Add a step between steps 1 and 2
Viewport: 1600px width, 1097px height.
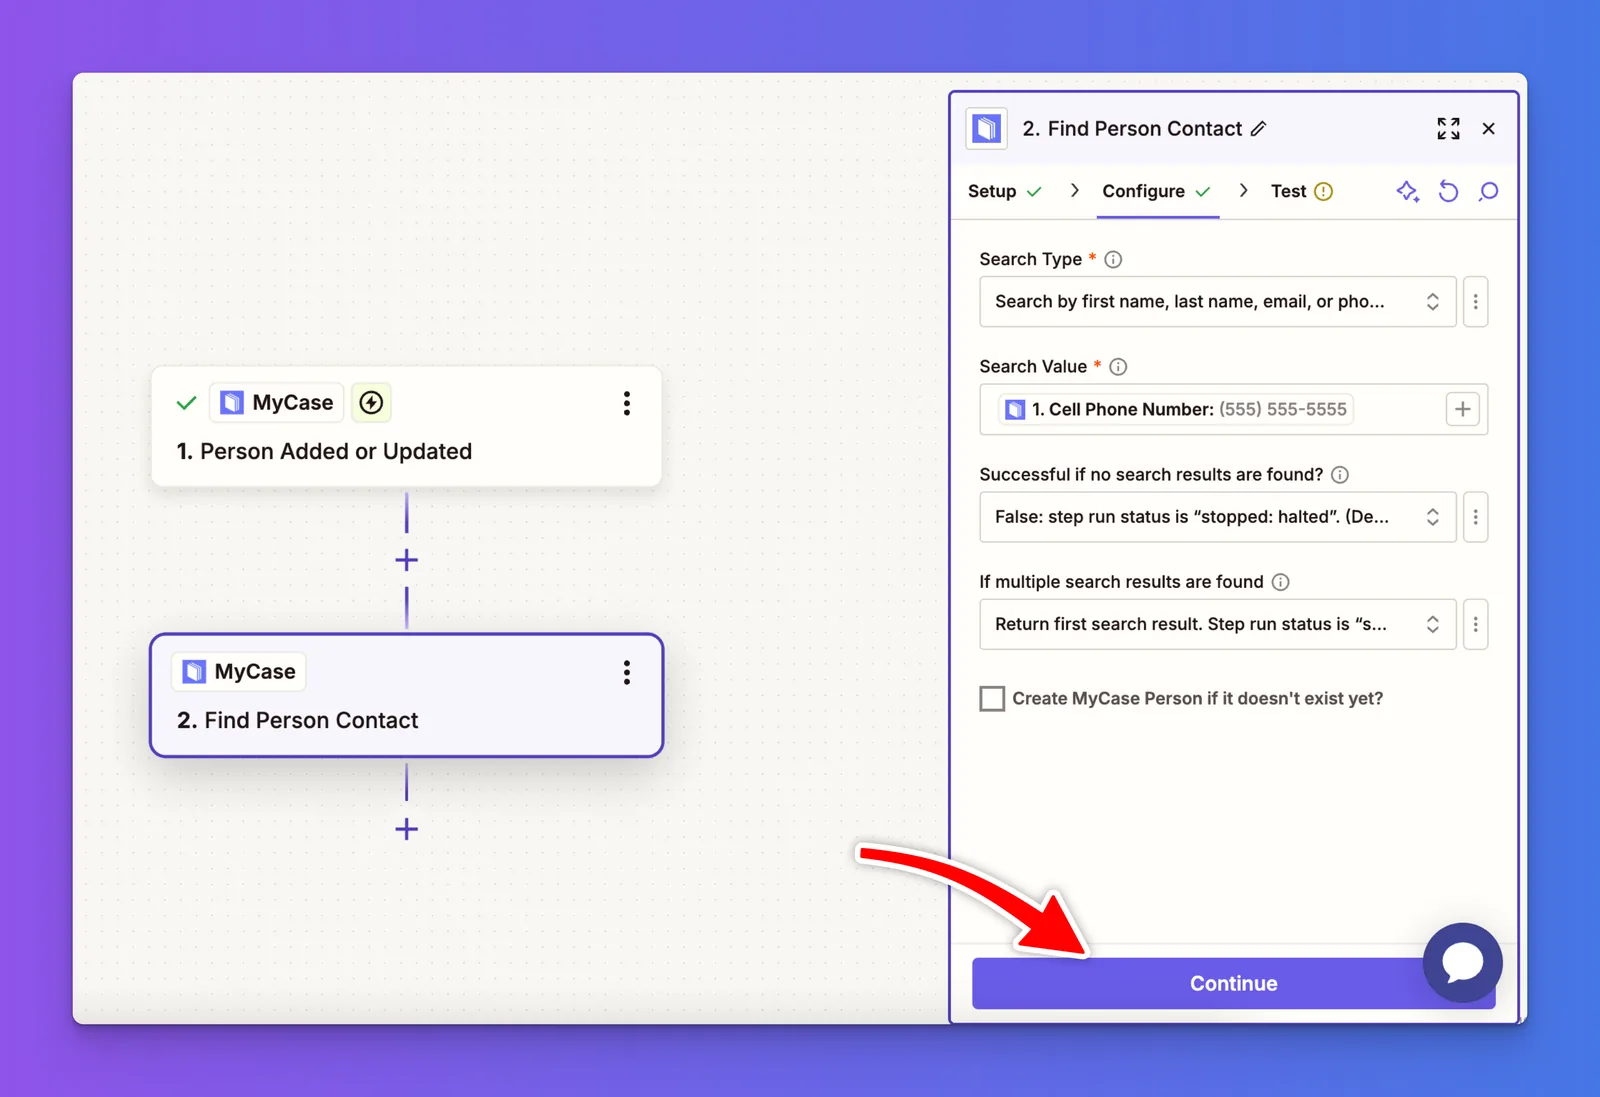coord(406,560)
